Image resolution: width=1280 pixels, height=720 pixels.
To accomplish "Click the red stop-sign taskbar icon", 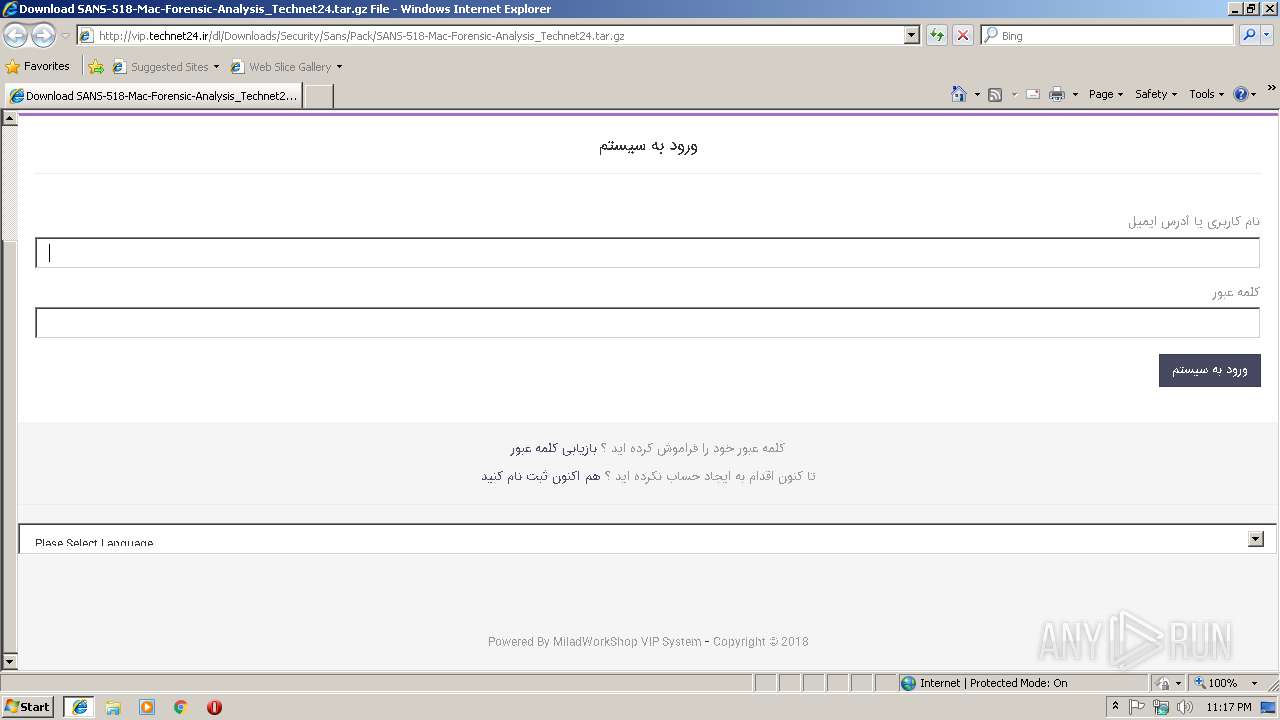I will [214, 707].
